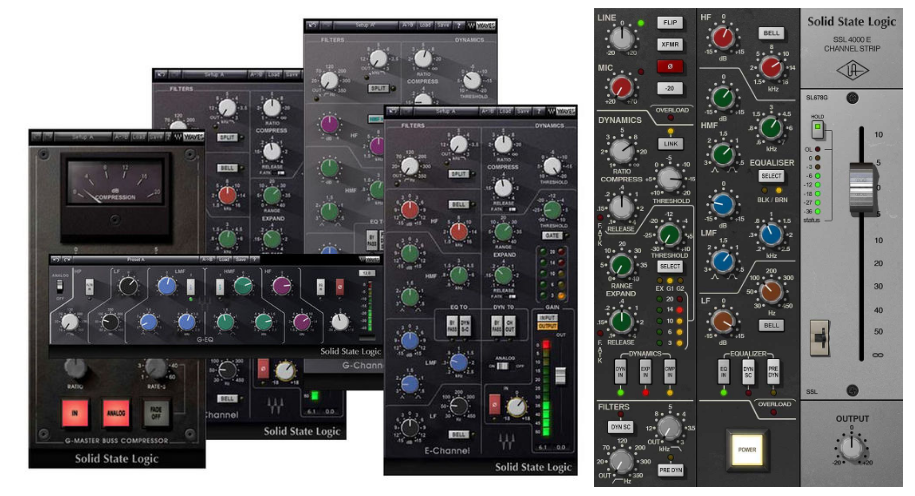
Task: Click the IN button on G-Master Buss Compressor
Action: pos(75,413)
